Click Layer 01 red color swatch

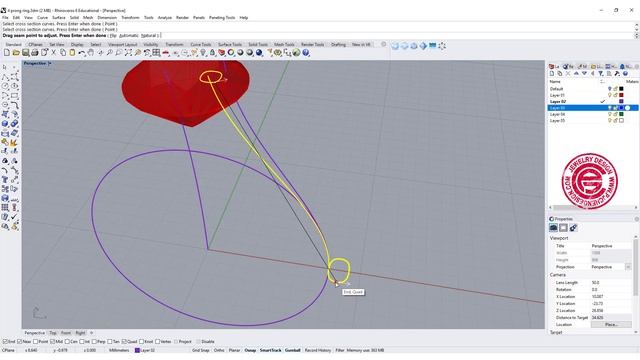point(621,95)
